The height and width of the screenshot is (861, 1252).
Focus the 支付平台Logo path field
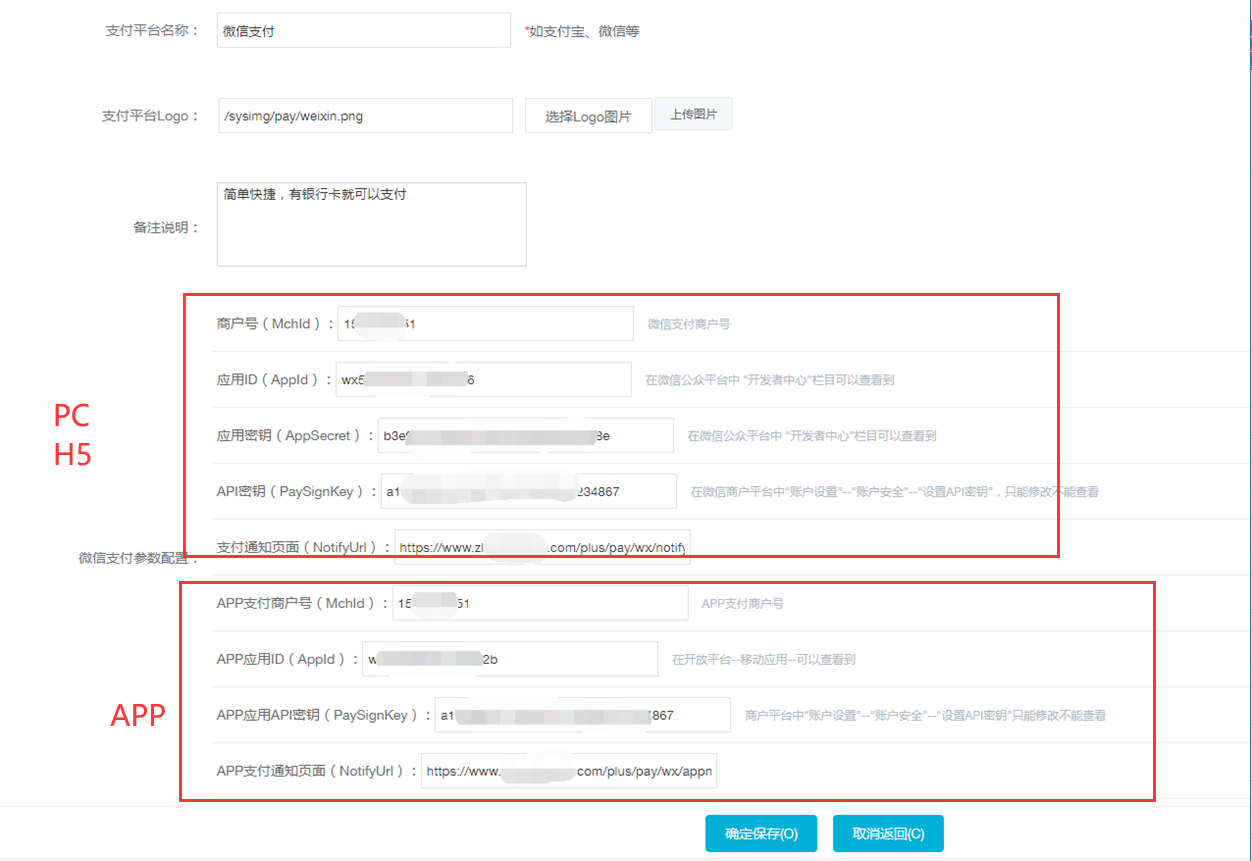[365, 116]
